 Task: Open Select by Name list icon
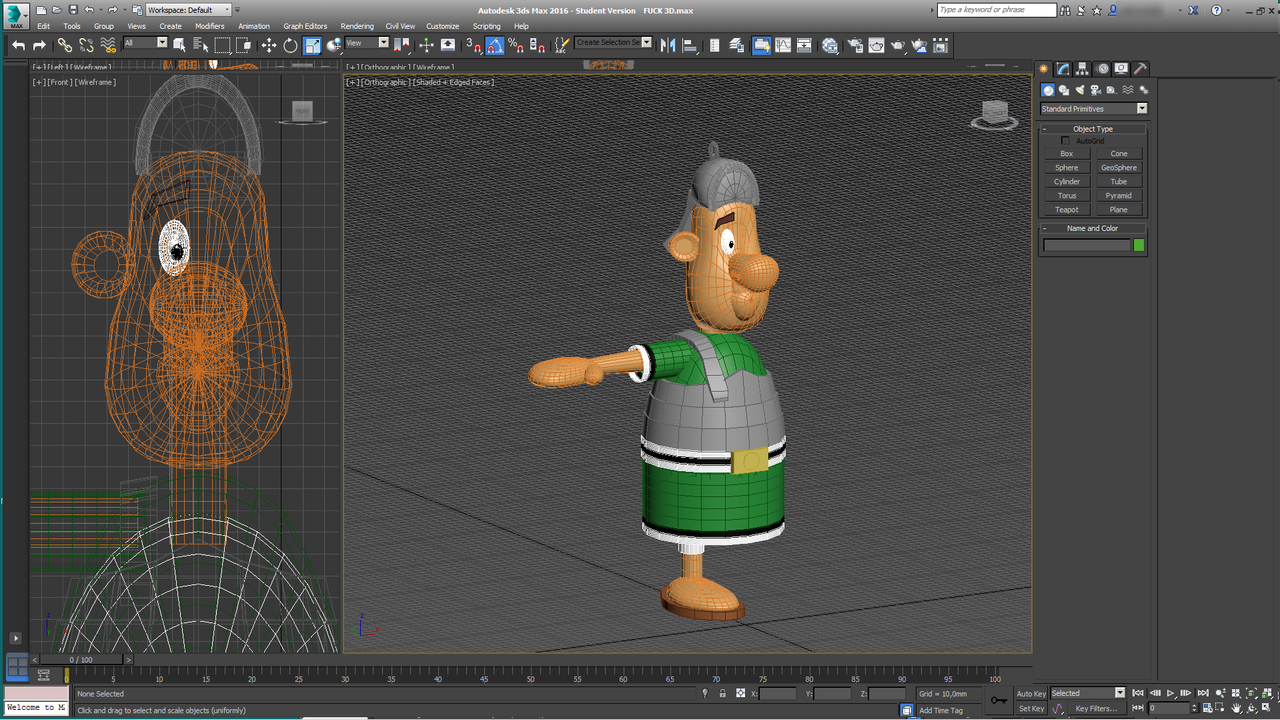click(x=201, y=45)
